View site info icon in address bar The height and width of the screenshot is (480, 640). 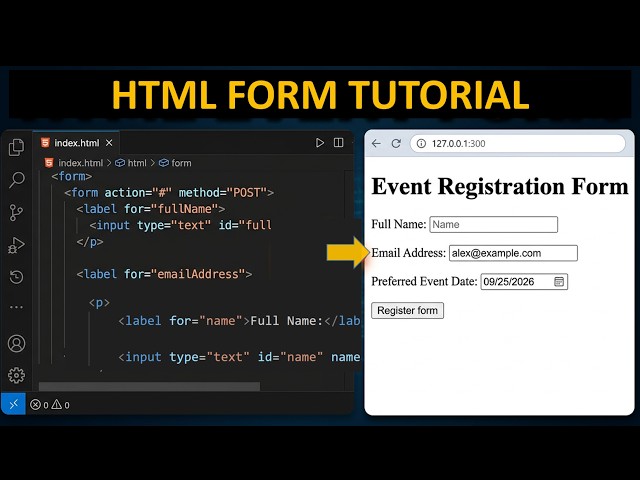pyautogui.click(x=421, y=143)
